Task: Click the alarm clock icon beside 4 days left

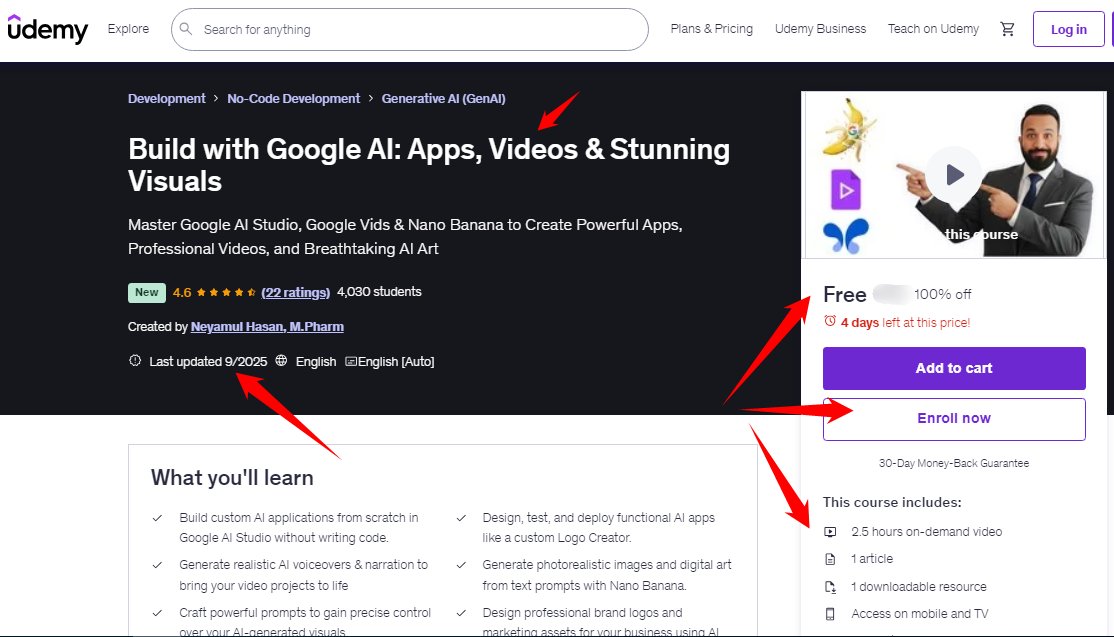Action: click(x=830, y=321)
